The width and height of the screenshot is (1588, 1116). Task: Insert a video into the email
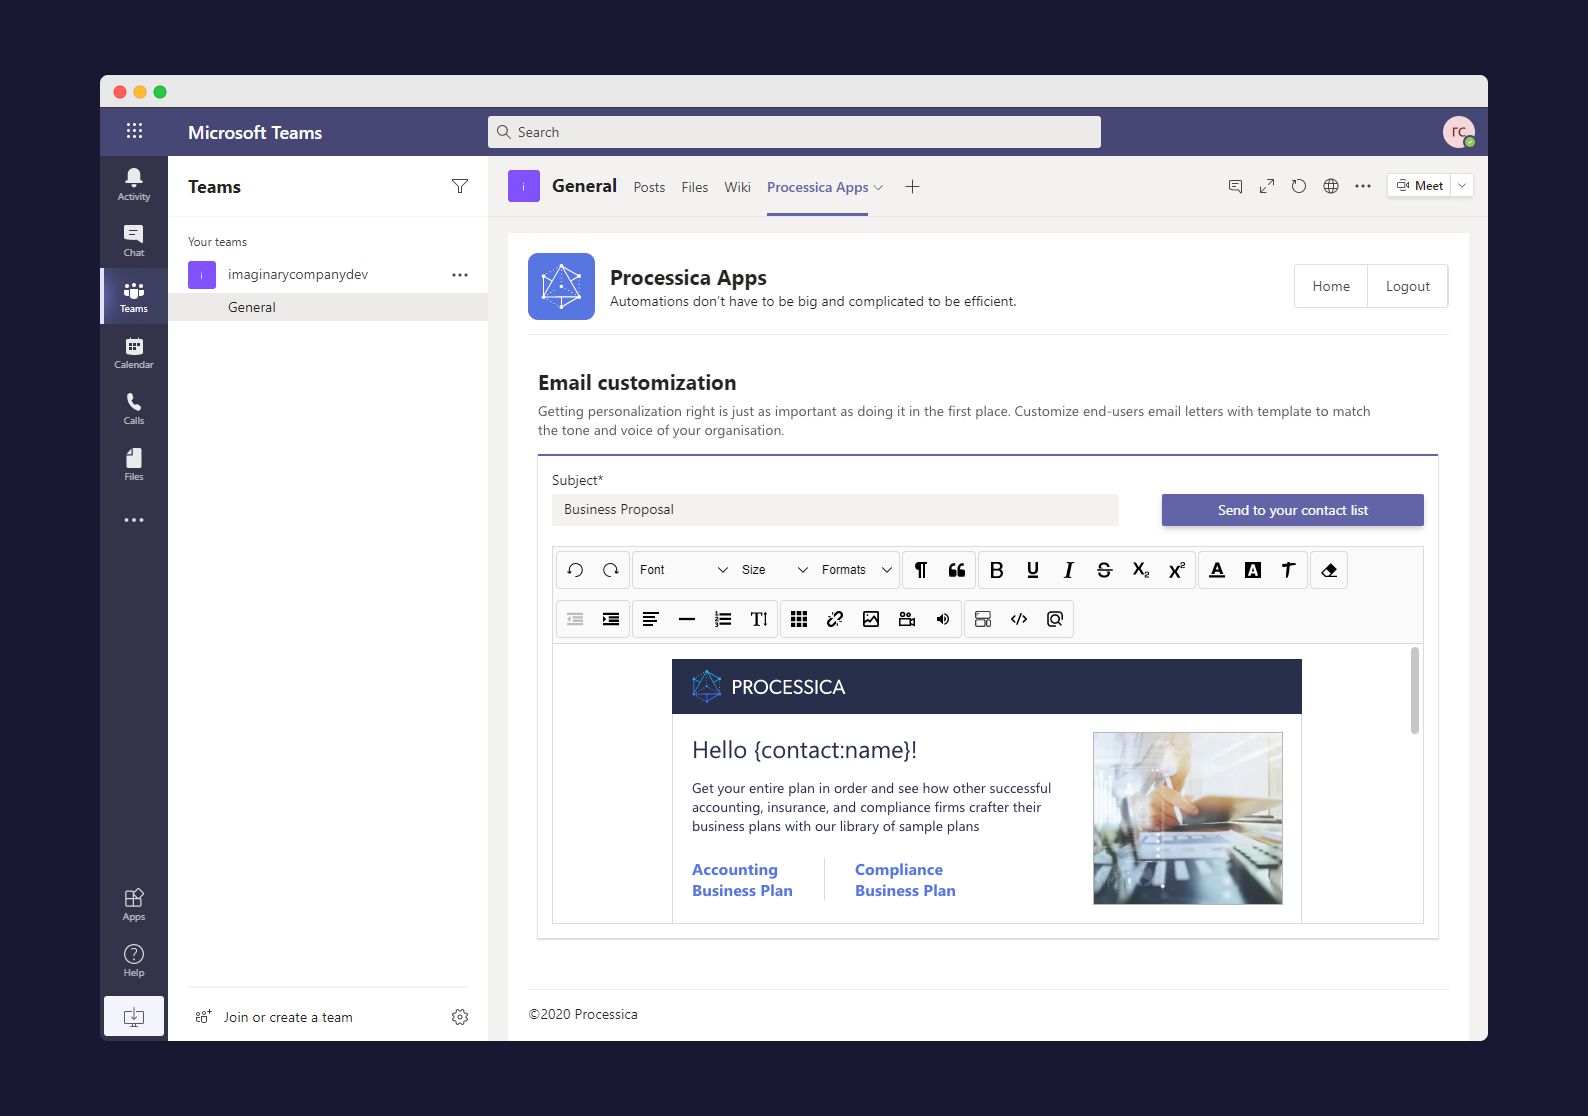tap(907, 619)
